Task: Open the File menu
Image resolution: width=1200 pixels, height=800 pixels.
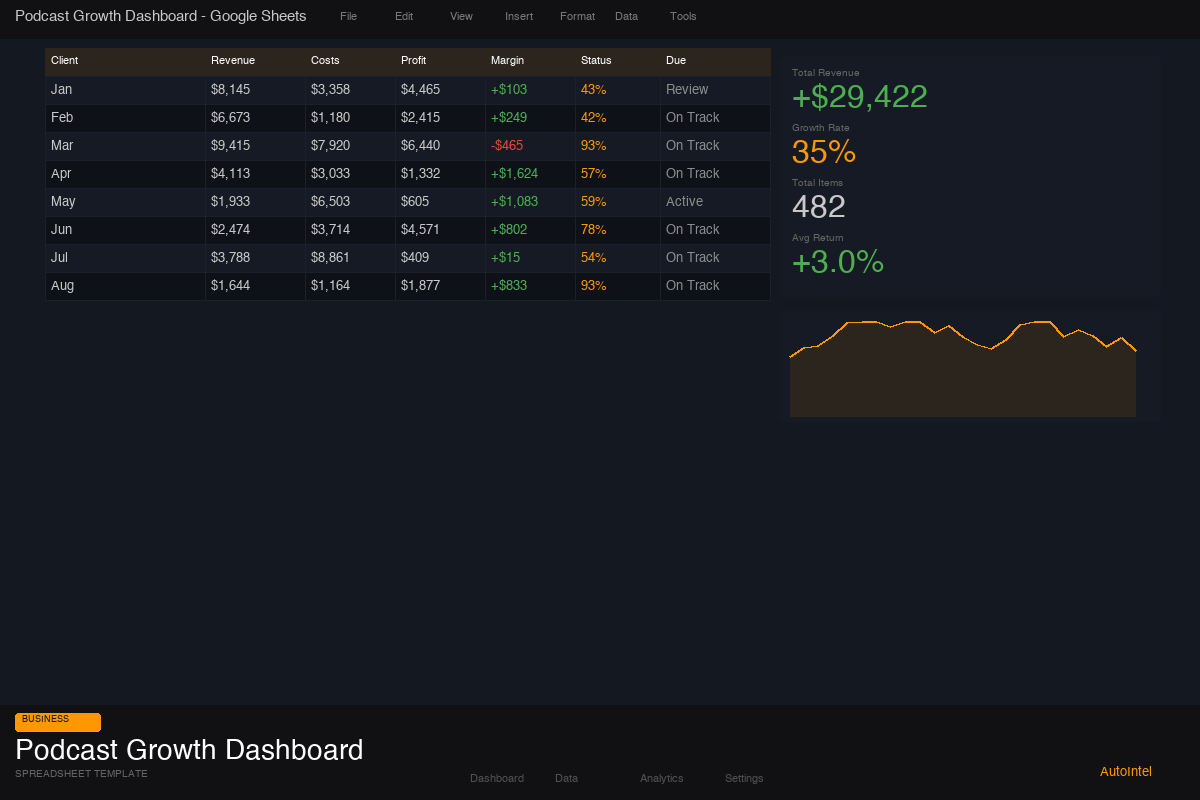Action: [348, 17]
